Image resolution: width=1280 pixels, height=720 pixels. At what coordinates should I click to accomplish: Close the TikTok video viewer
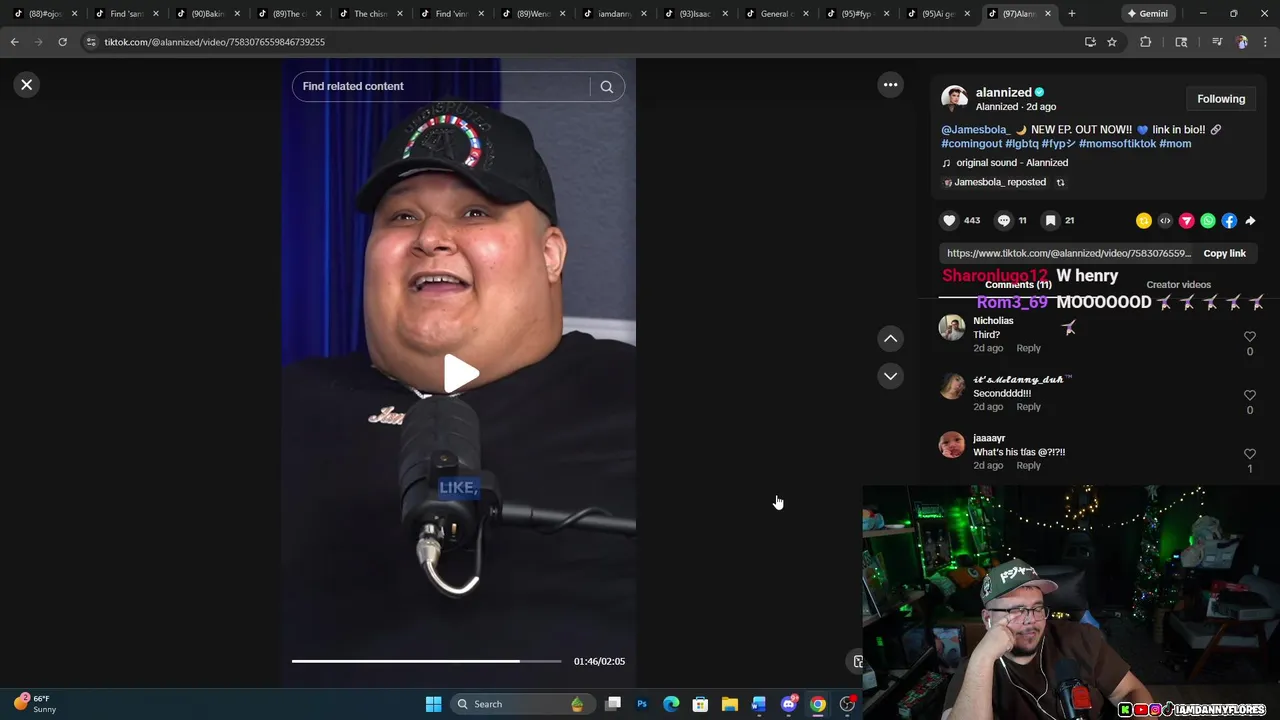coord(27,85)
